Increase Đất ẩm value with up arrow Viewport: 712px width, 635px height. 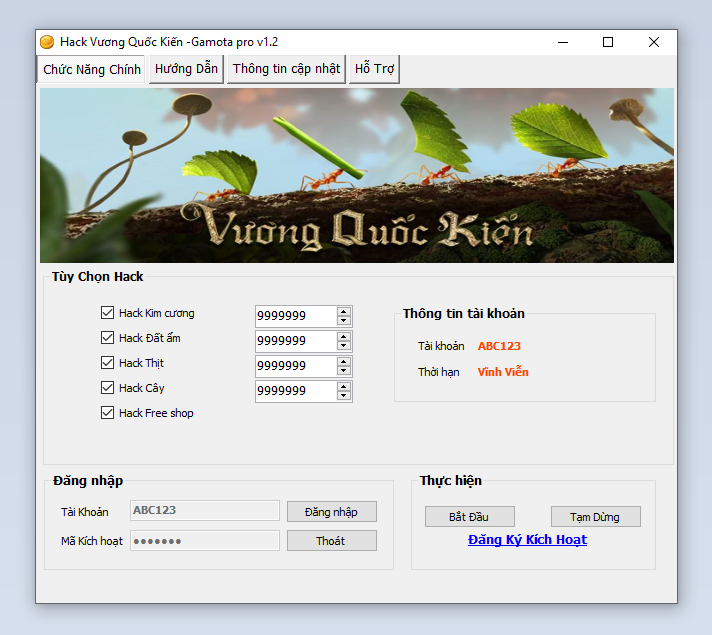(344, 336)
